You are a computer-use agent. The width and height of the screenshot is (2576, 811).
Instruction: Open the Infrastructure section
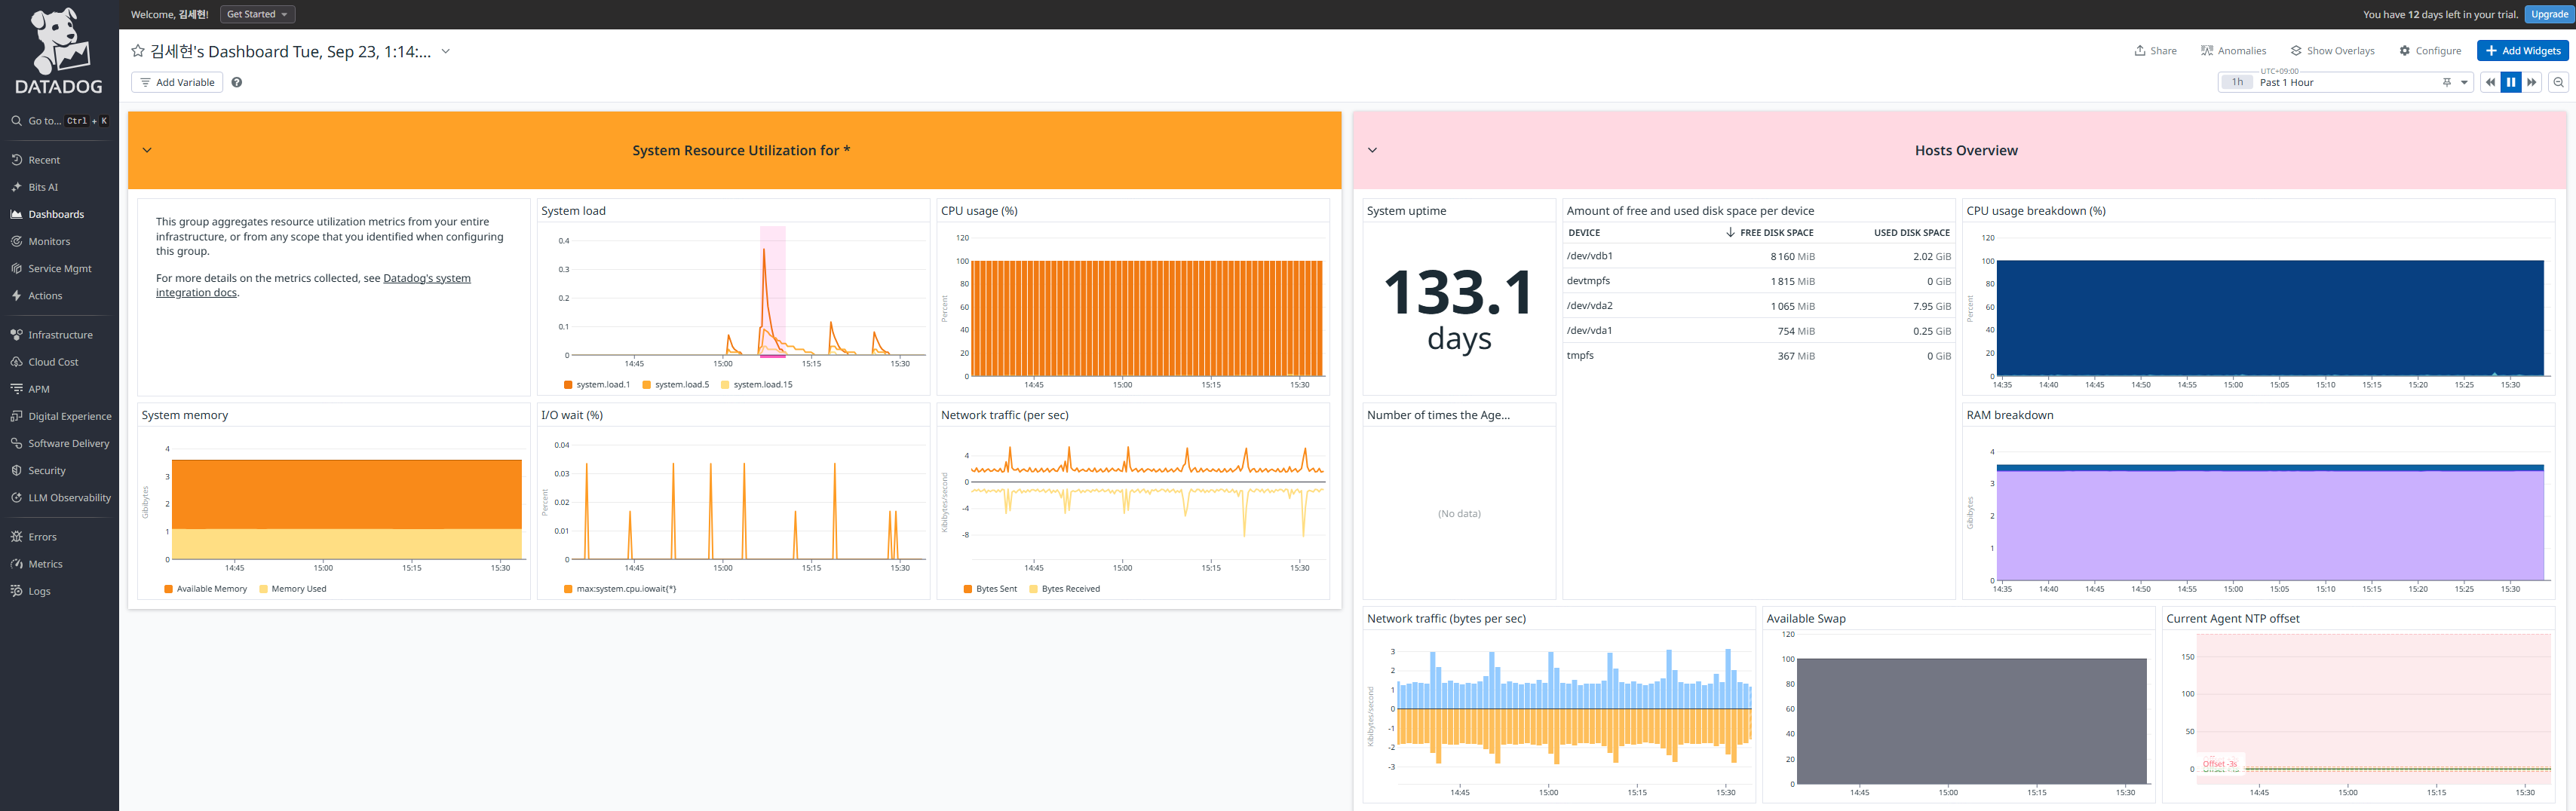point(60,335)
